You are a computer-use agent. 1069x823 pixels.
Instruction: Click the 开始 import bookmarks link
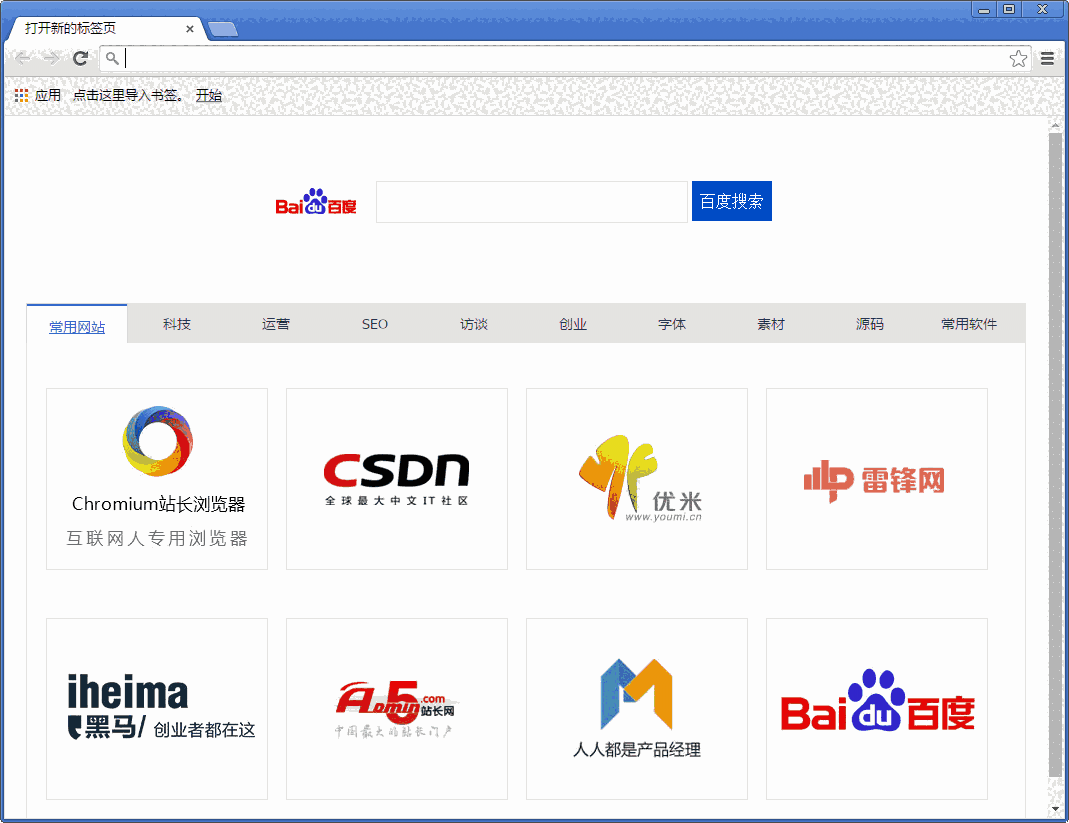[209, 95]
